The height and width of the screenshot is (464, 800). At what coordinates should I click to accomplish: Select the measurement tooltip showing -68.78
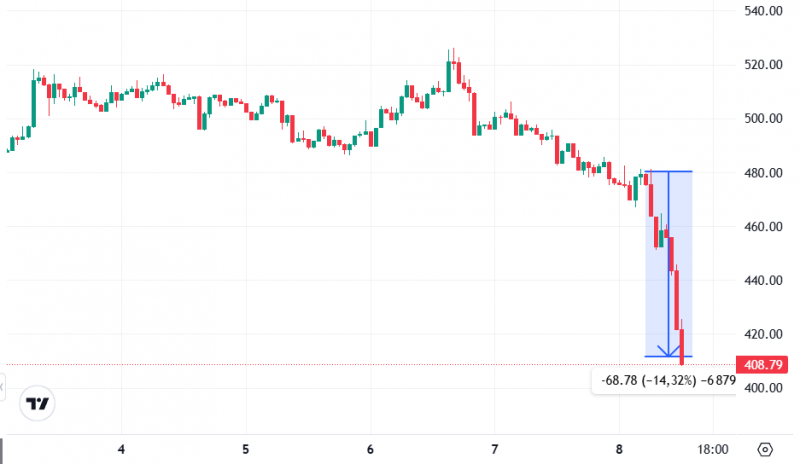pyautogui.click(x=664, y=380)
